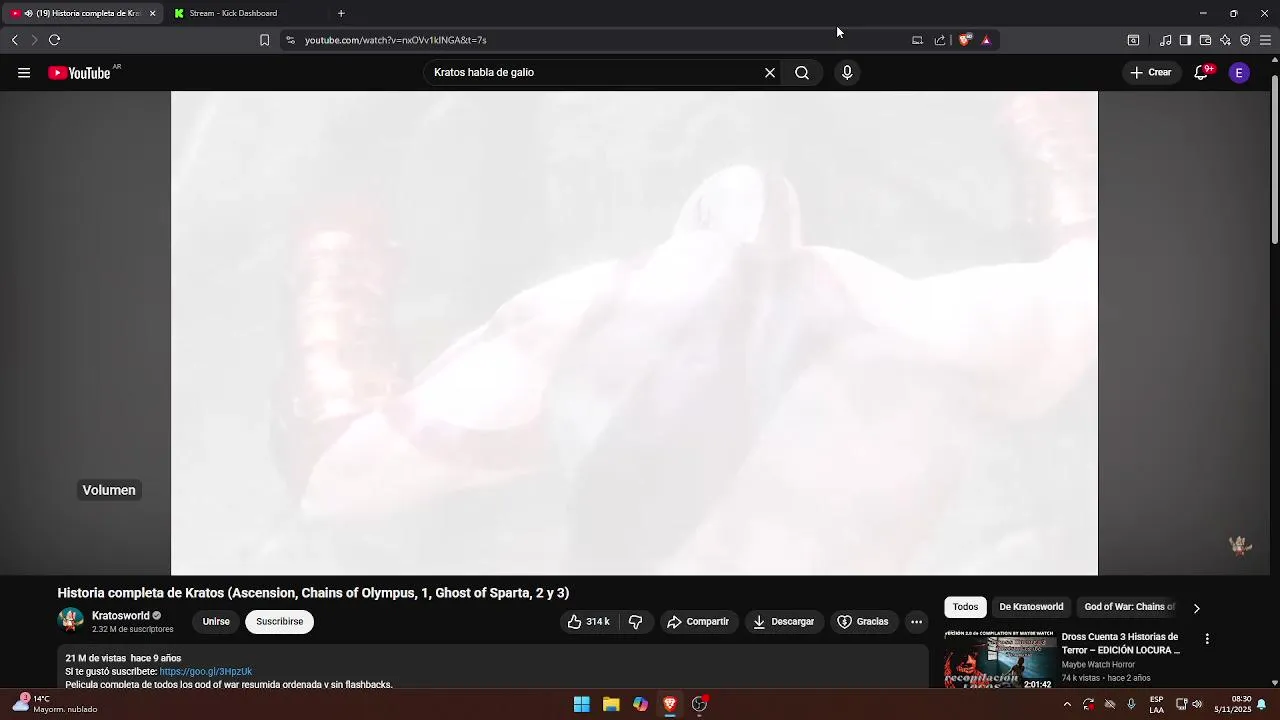
Task: Click the Gracias button
Action: [862, 621]
